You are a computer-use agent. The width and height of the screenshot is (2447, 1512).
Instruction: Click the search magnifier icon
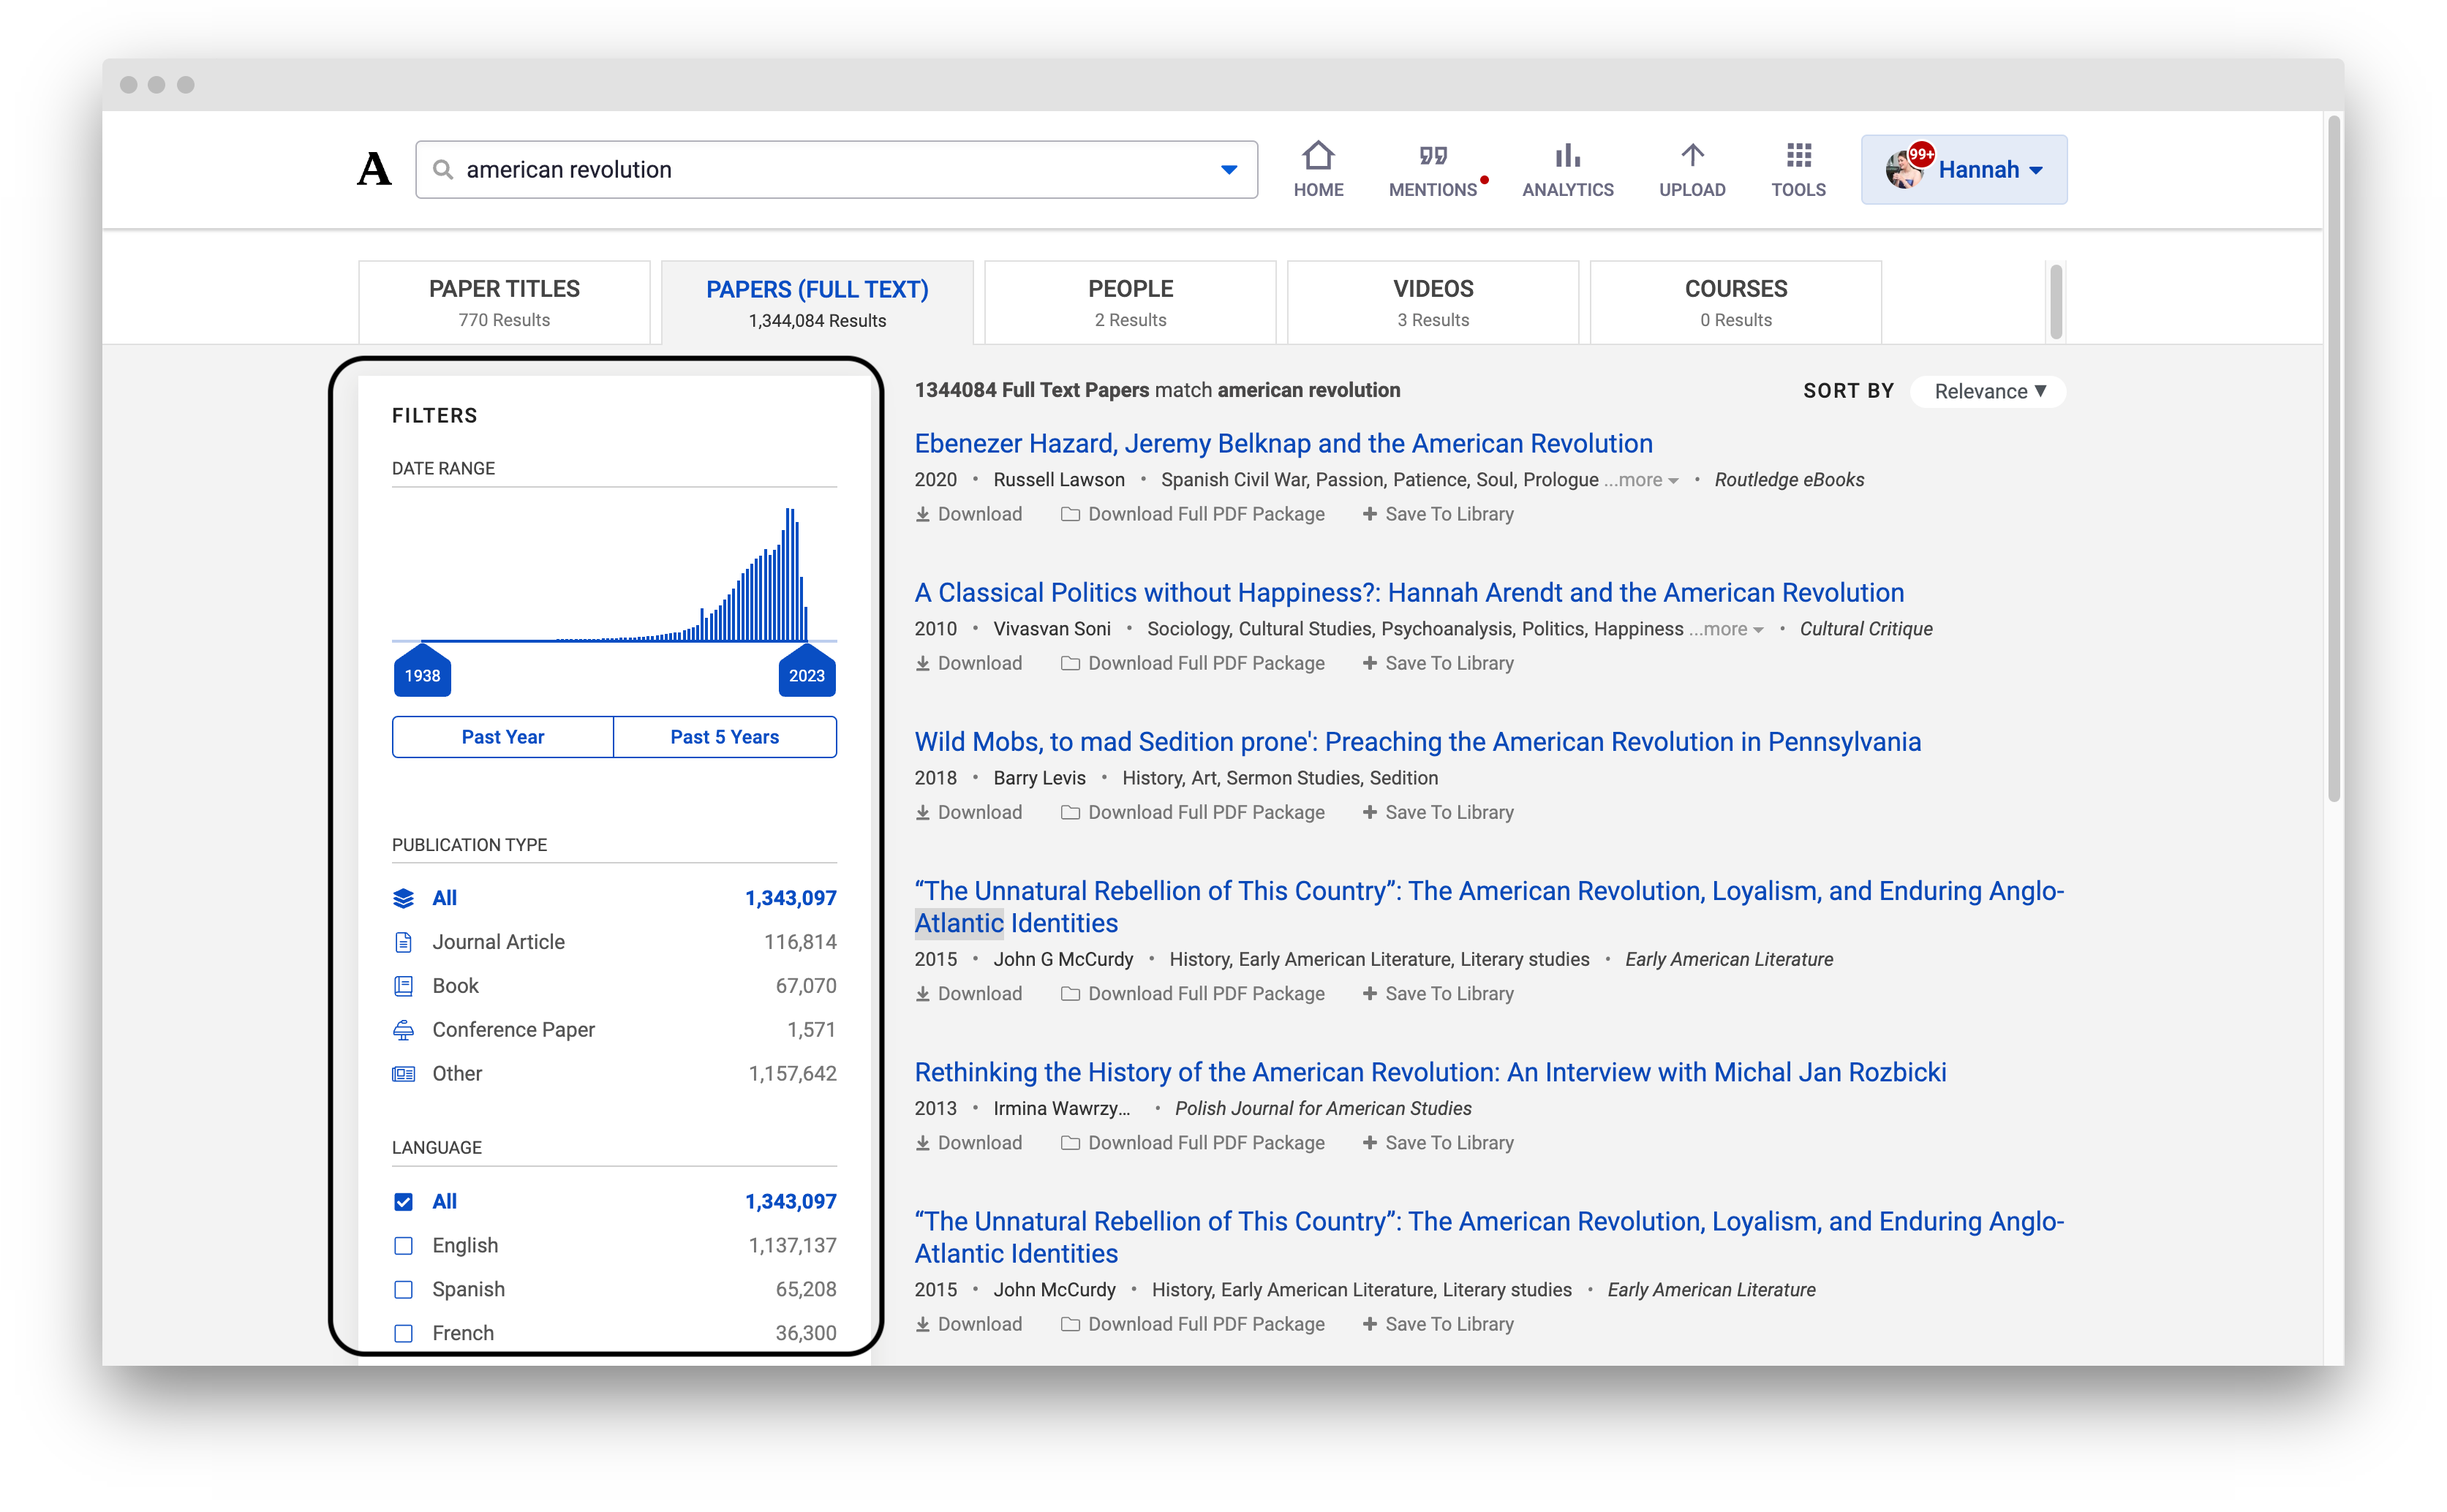(443, 169)
